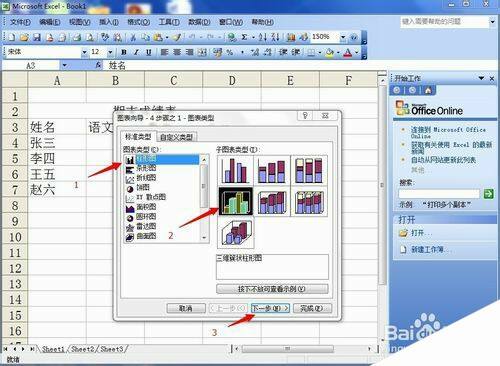Open the font size dropdown
This screenshot has width=500, height=366.
pos(110,52)
